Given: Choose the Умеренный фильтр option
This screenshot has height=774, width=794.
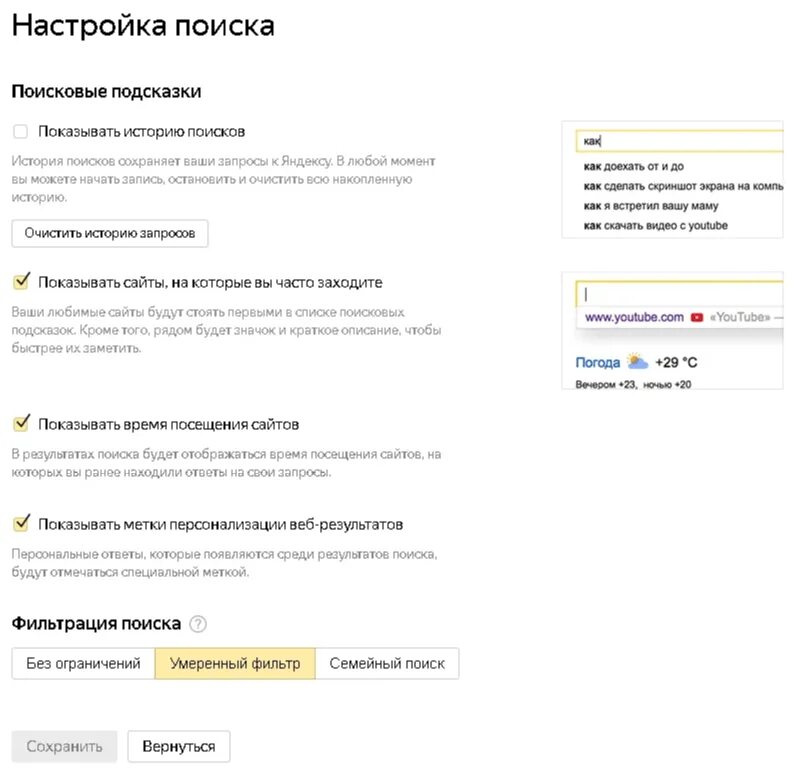Looking at the screenshot, I should (x=235, y=664).
